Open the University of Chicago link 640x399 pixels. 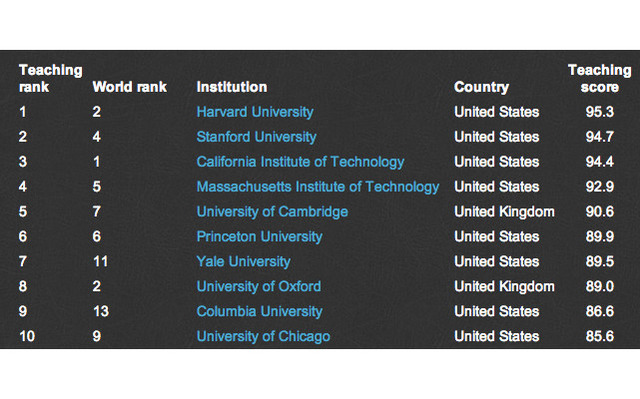(x=263, y=336)
